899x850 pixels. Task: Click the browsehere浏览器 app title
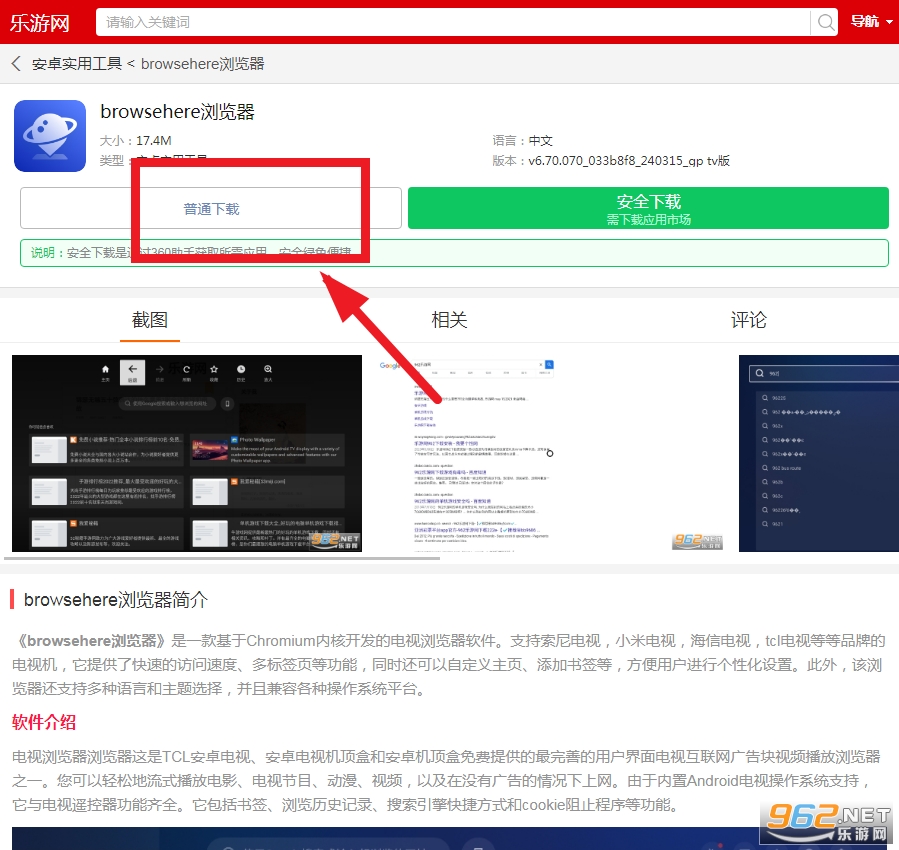pos(177,111)
